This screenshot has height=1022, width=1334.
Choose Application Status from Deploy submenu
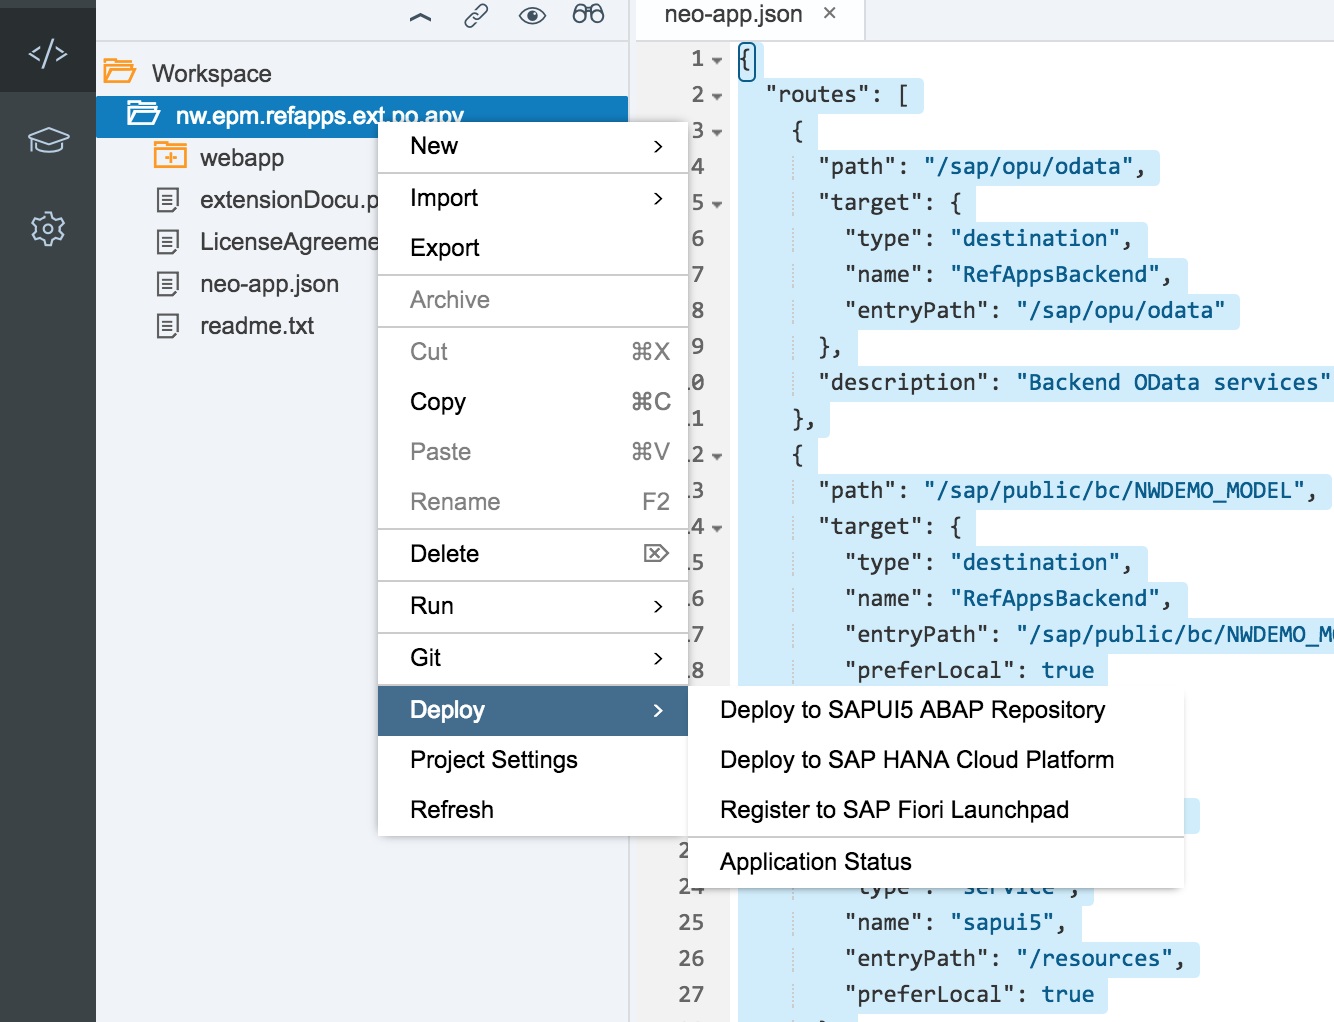tap(936, 862)
